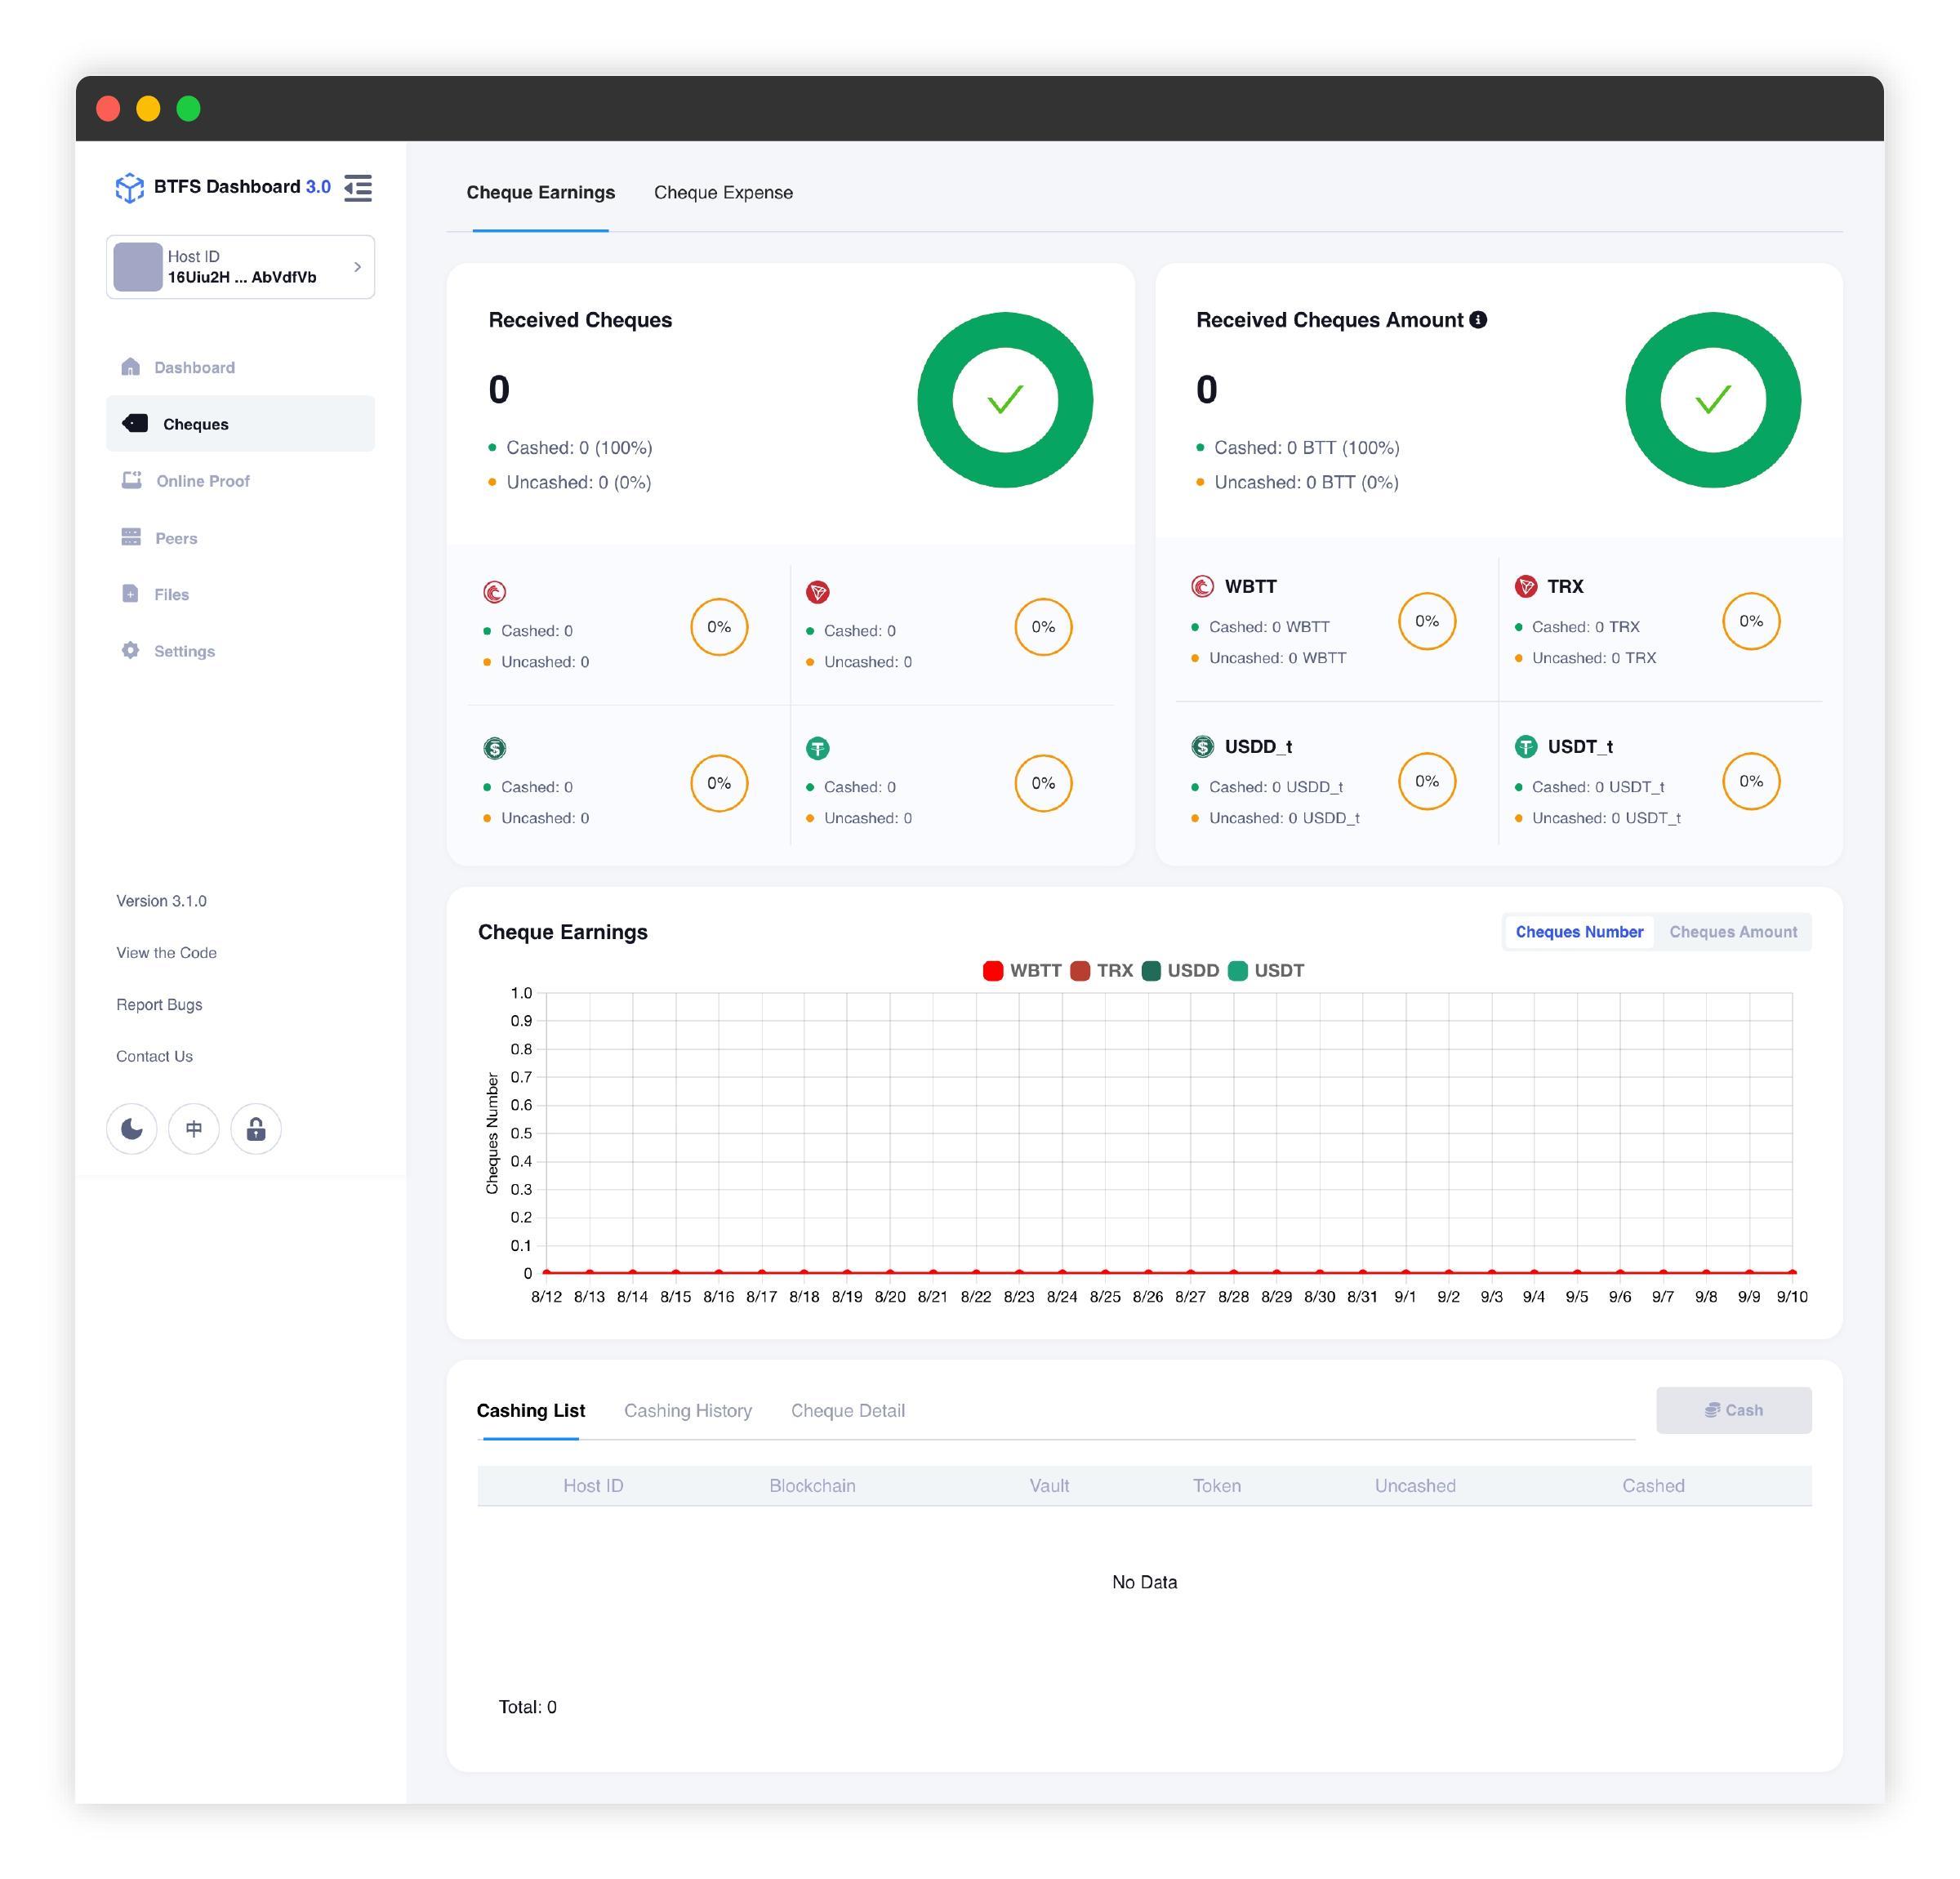Image resolution: width=1960 pixels, height=1879 pixels.
Task: Click WBTT 0% progress circle in Cheques Amount
Action: point(1427,621)
